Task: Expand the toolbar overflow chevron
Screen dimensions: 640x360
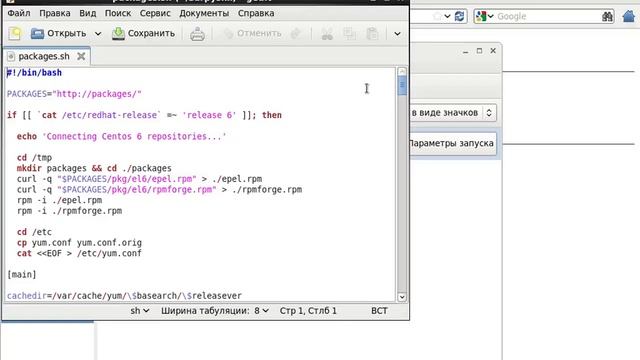Action: pyautogui.click(x=397, y=34)
